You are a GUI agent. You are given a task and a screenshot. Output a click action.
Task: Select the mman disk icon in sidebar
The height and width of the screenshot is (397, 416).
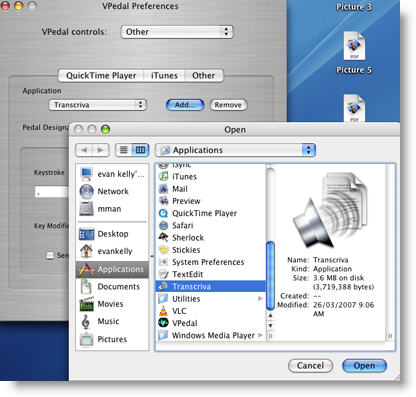click(x=87, y=209)
